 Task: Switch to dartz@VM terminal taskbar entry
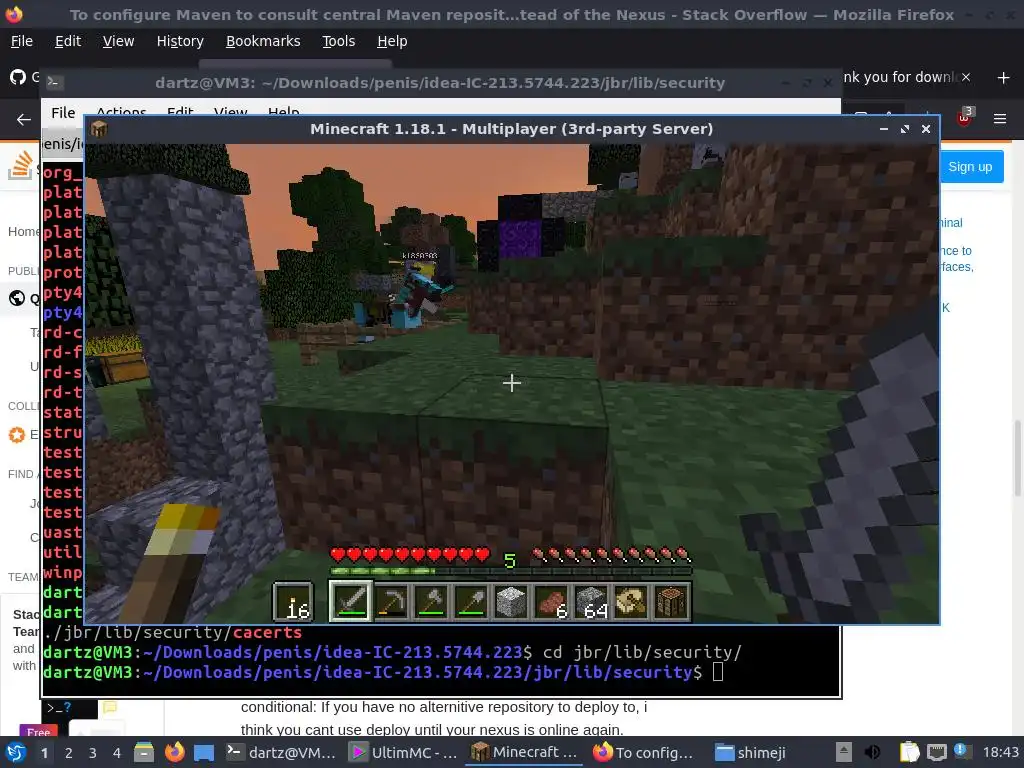coord(281,752)
